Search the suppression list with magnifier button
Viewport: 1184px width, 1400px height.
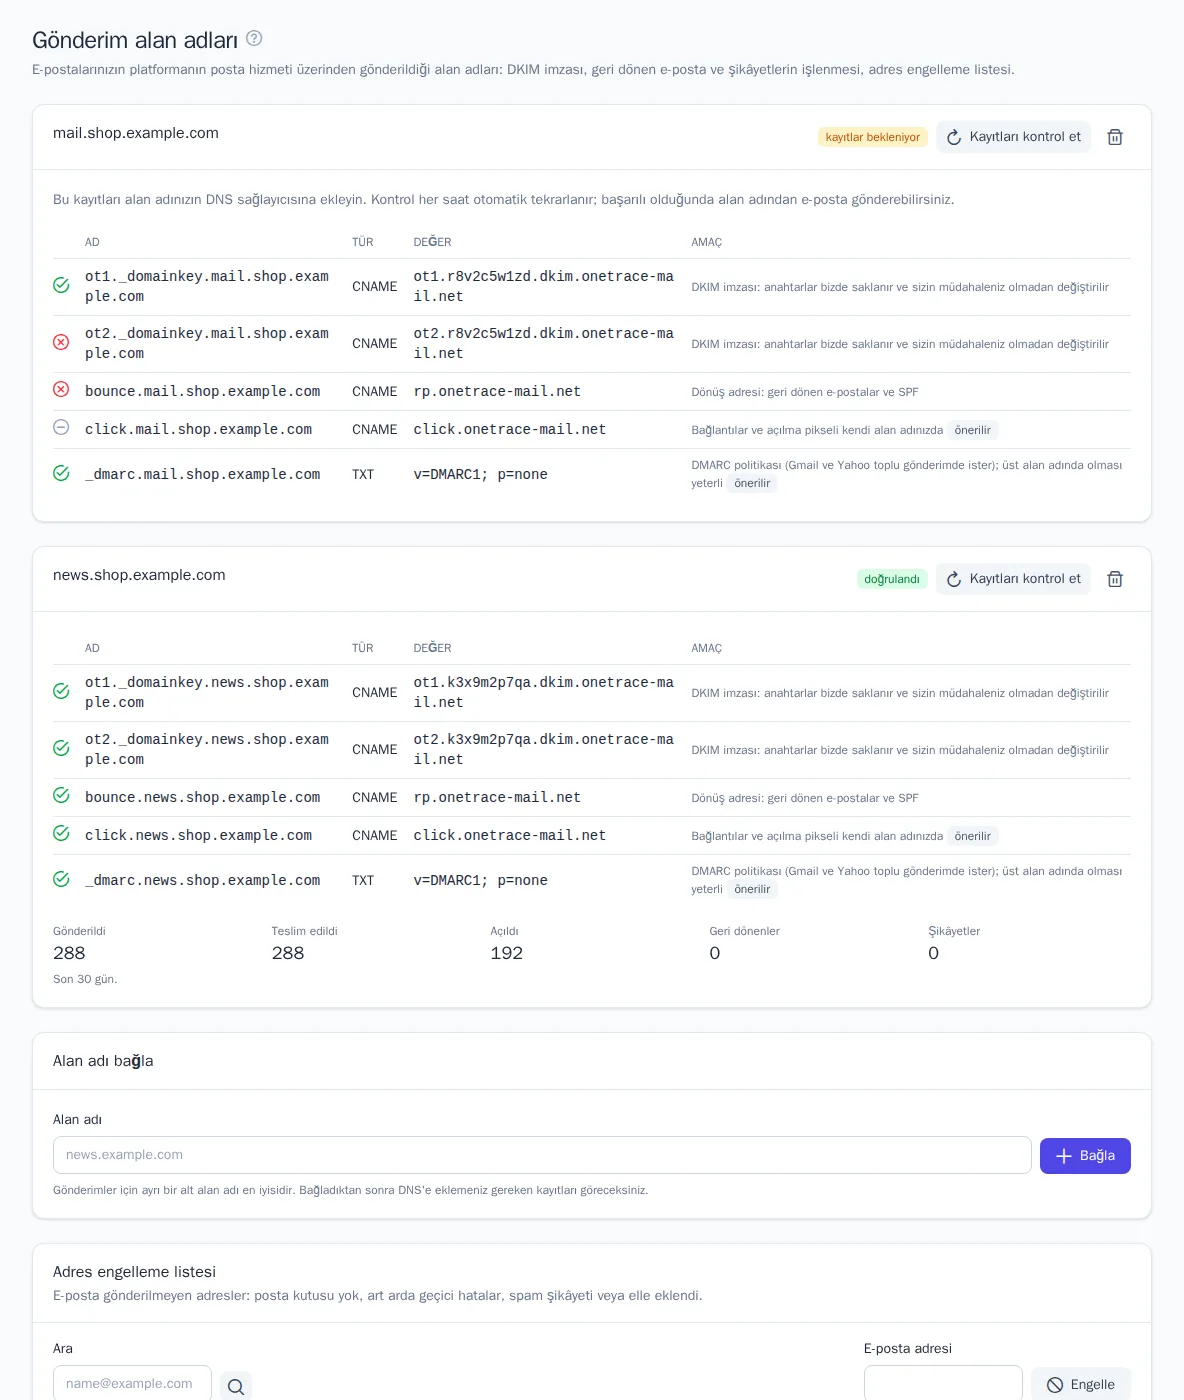236,1386
